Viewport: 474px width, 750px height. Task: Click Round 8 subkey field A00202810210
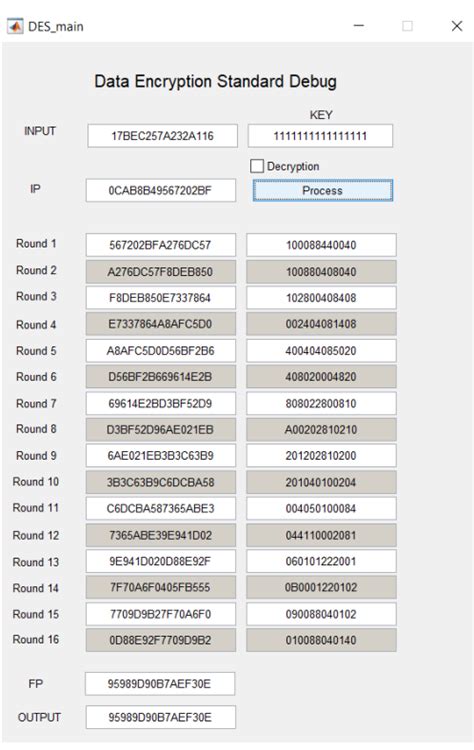pyautogui.click(x=321, y=430)
